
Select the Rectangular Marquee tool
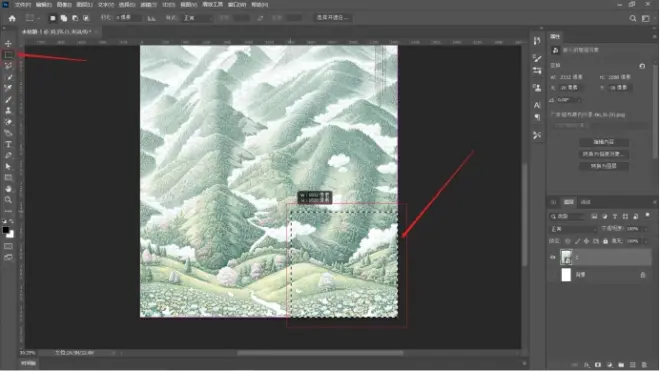point(8,55)
